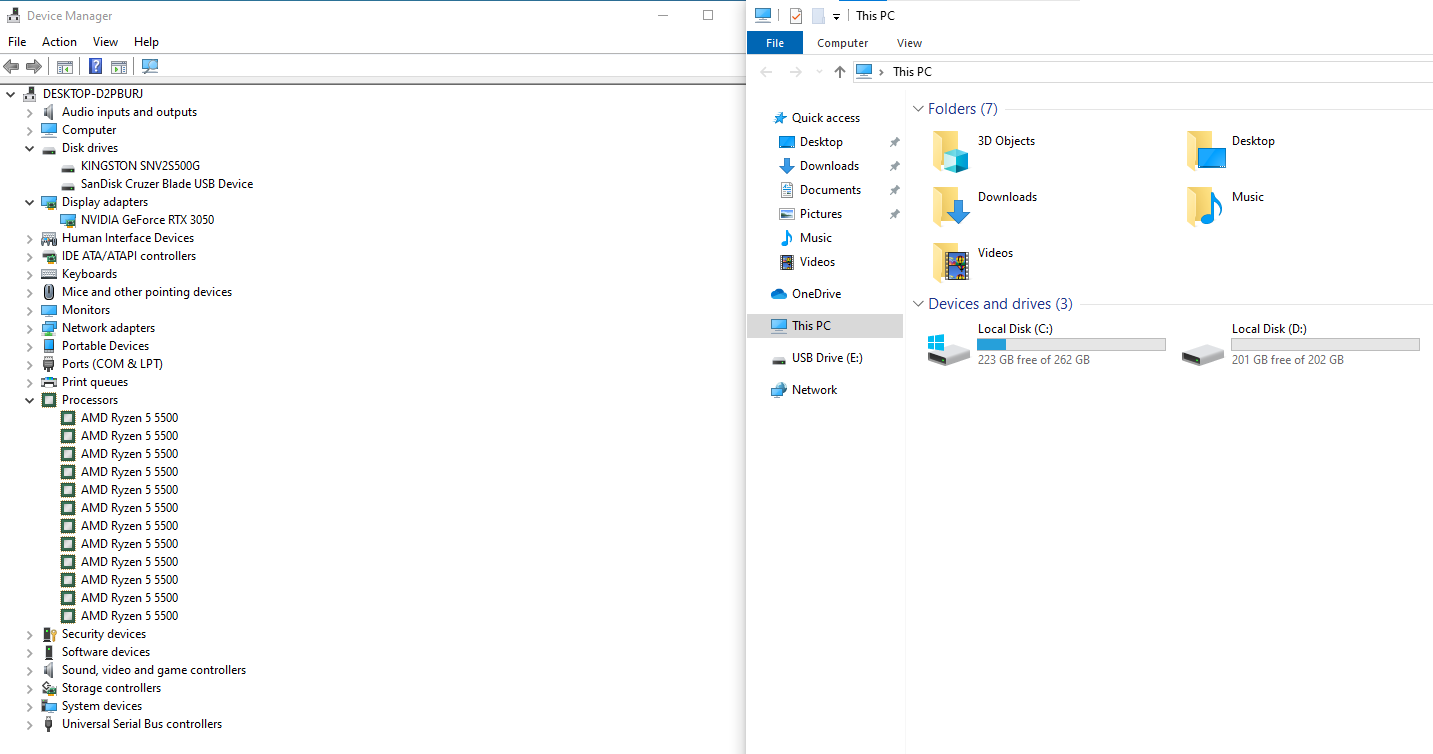Select NVIDIA GeForce RTX 3050 device
This screenshot has height=754, width=1433.
pyautogui.click(x=147, y=220)
